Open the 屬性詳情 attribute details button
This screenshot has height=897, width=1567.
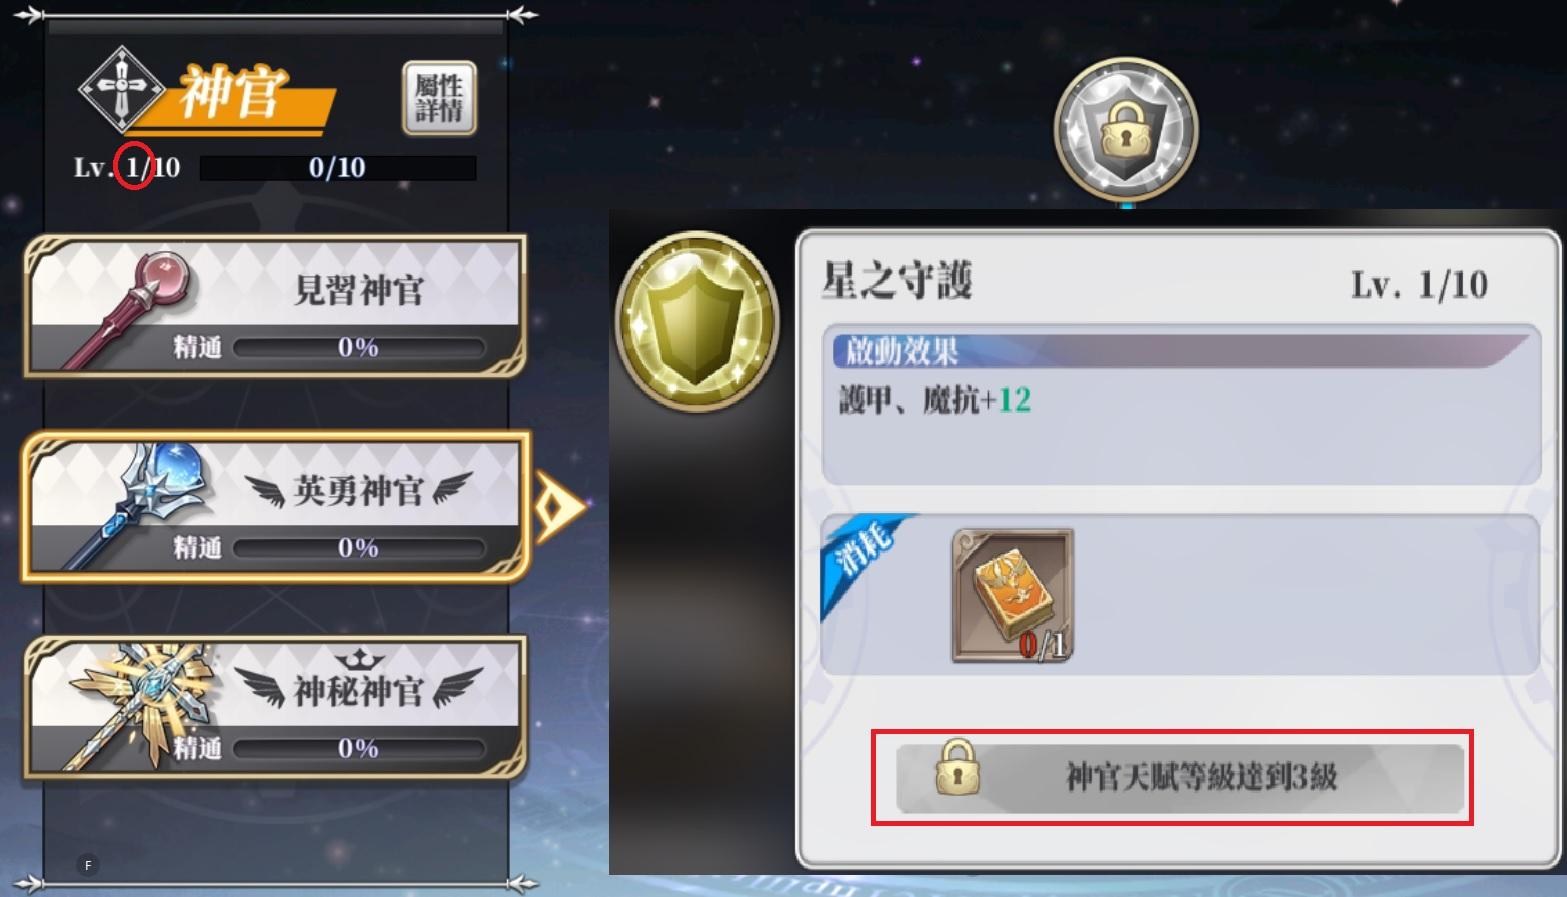point(439,98)
